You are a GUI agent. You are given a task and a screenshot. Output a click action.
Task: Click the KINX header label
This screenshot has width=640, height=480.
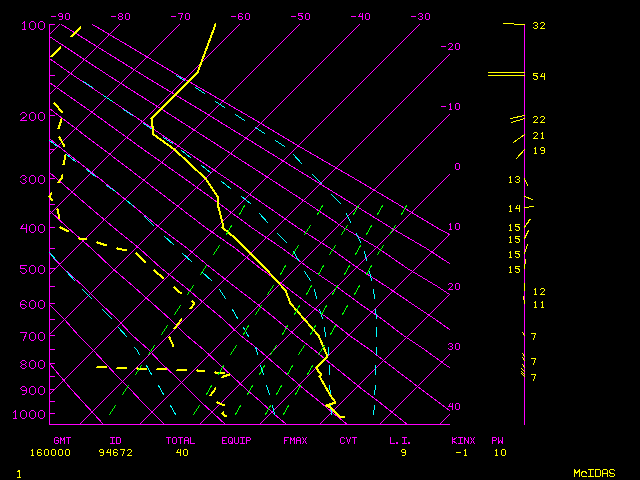pos(463,440)
